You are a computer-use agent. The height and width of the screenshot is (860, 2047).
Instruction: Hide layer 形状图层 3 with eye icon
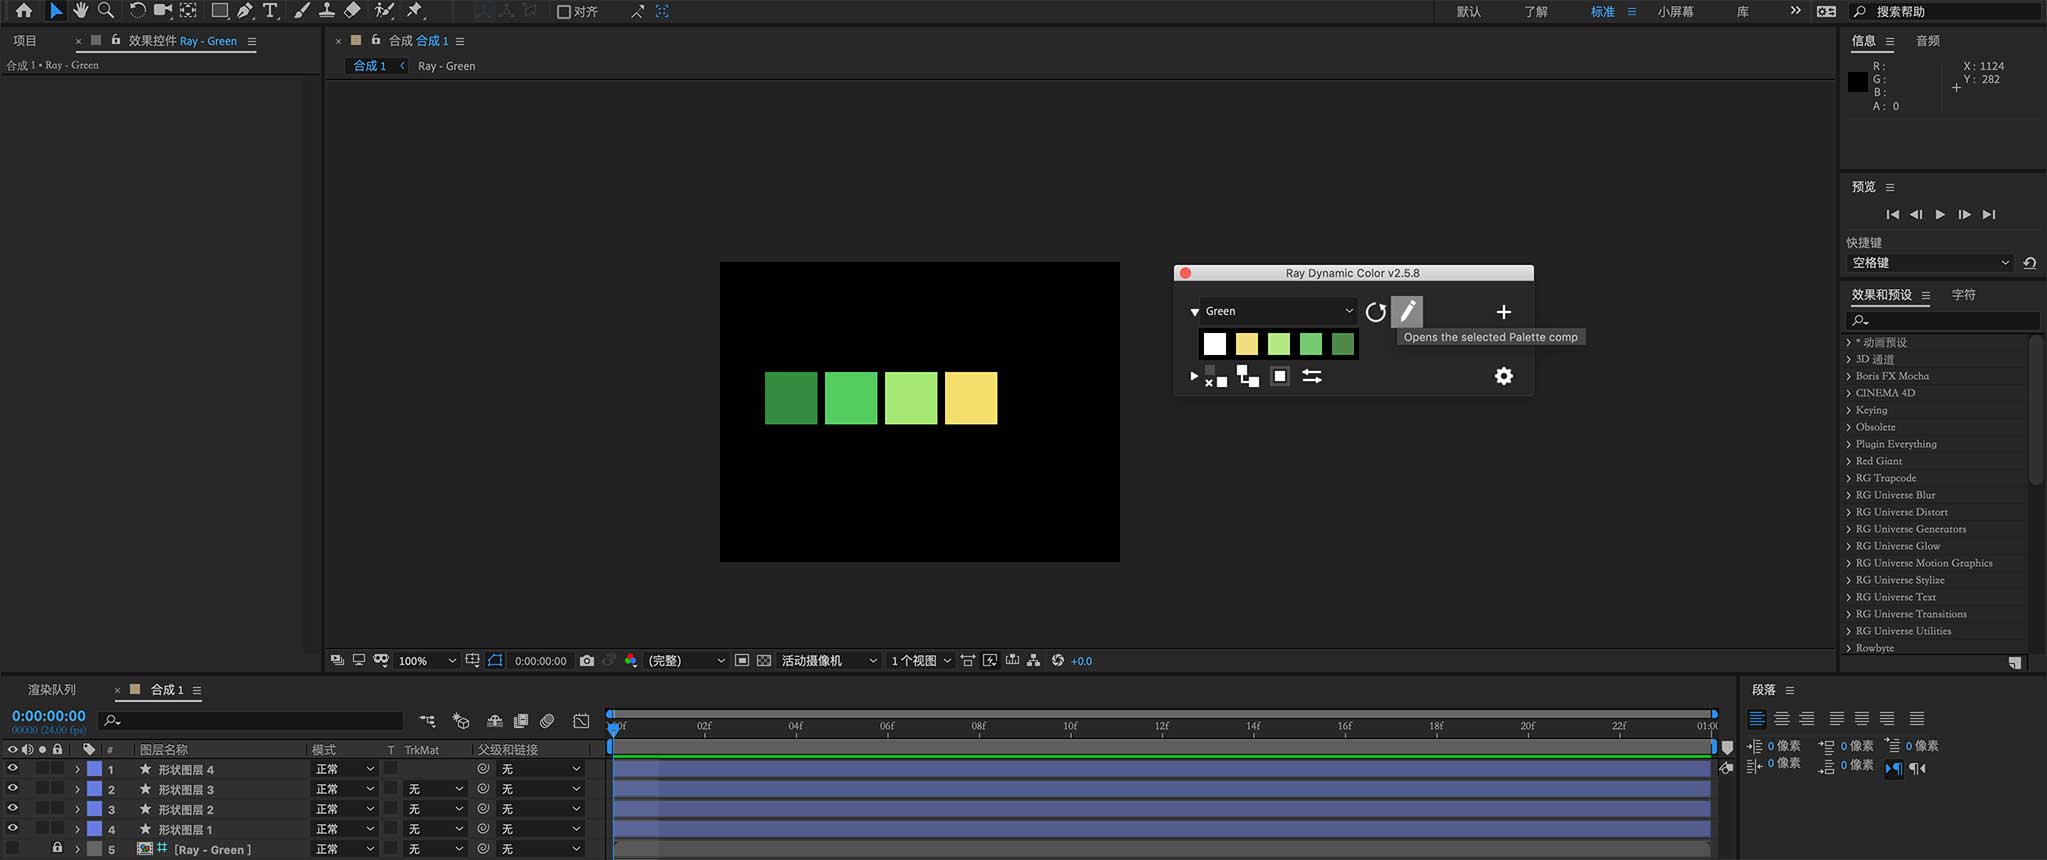coord(12,789)
